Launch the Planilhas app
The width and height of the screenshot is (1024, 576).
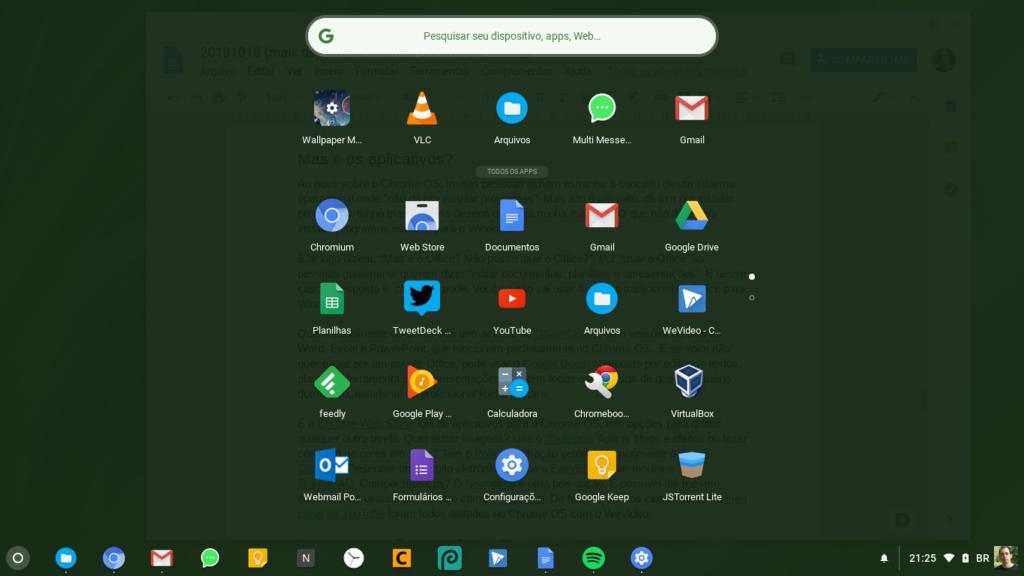(332, 299)
